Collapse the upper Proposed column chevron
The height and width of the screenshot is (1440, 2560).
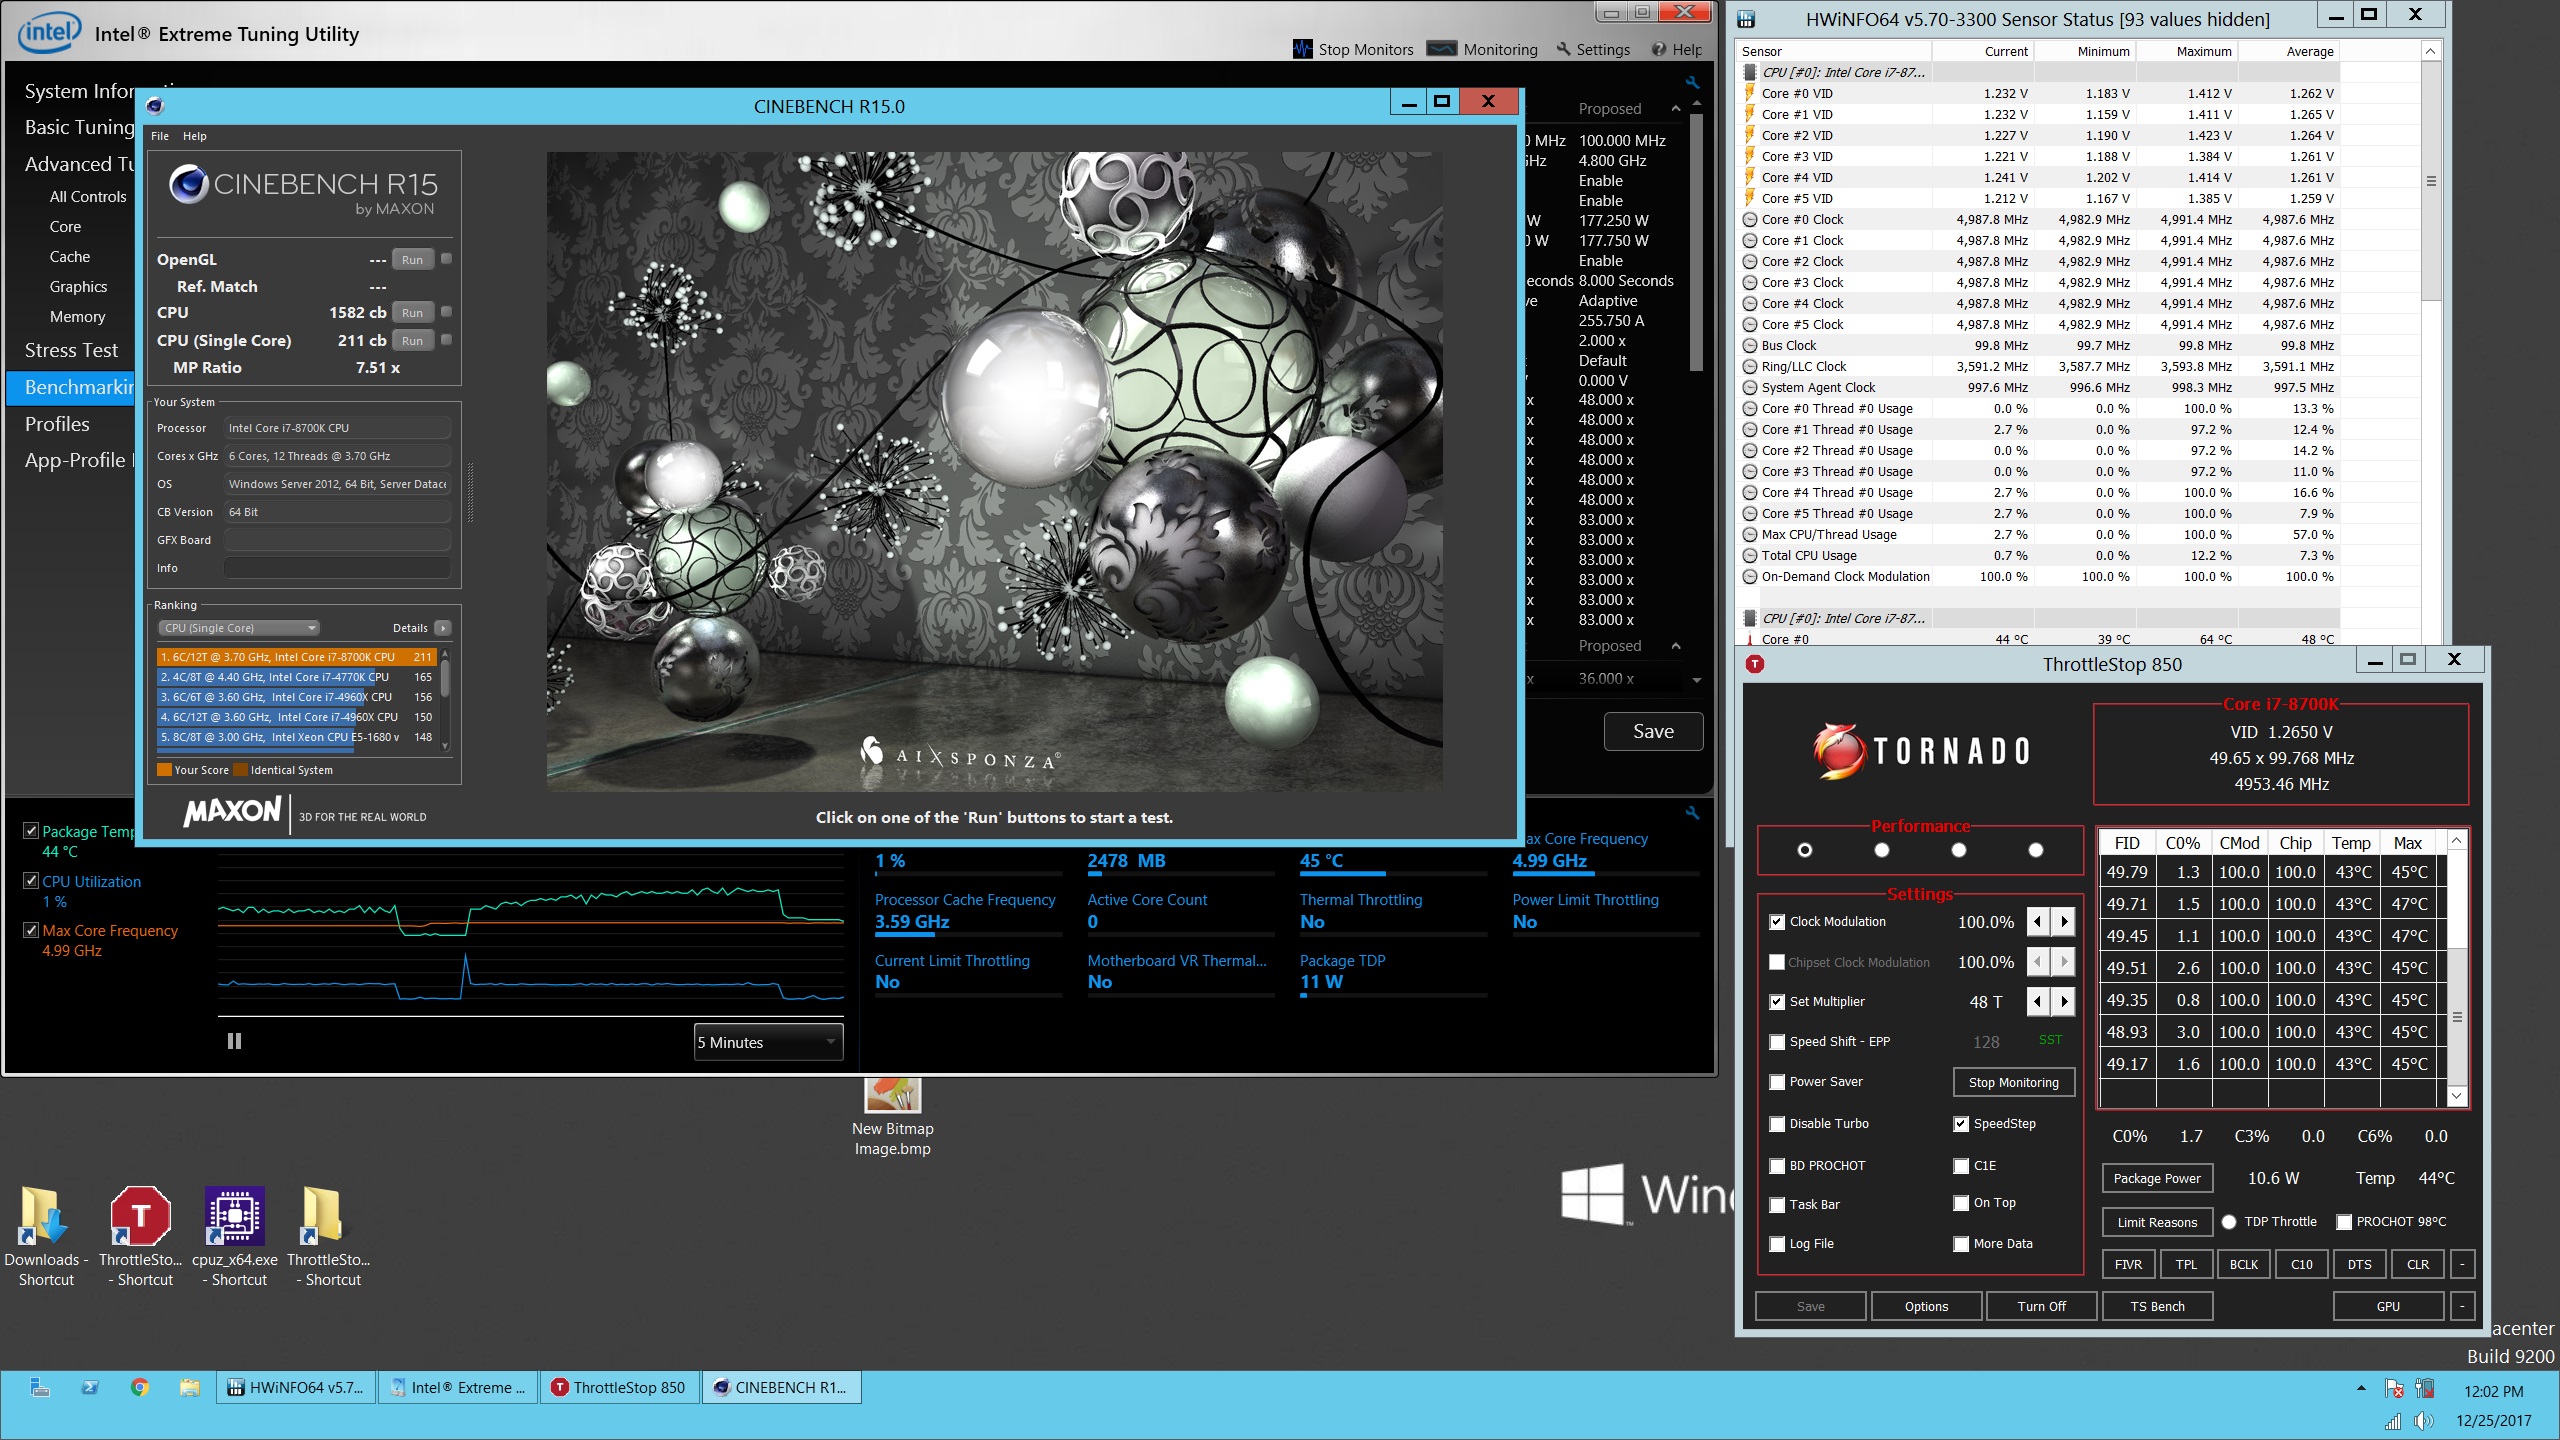[x=1676, y=108]
